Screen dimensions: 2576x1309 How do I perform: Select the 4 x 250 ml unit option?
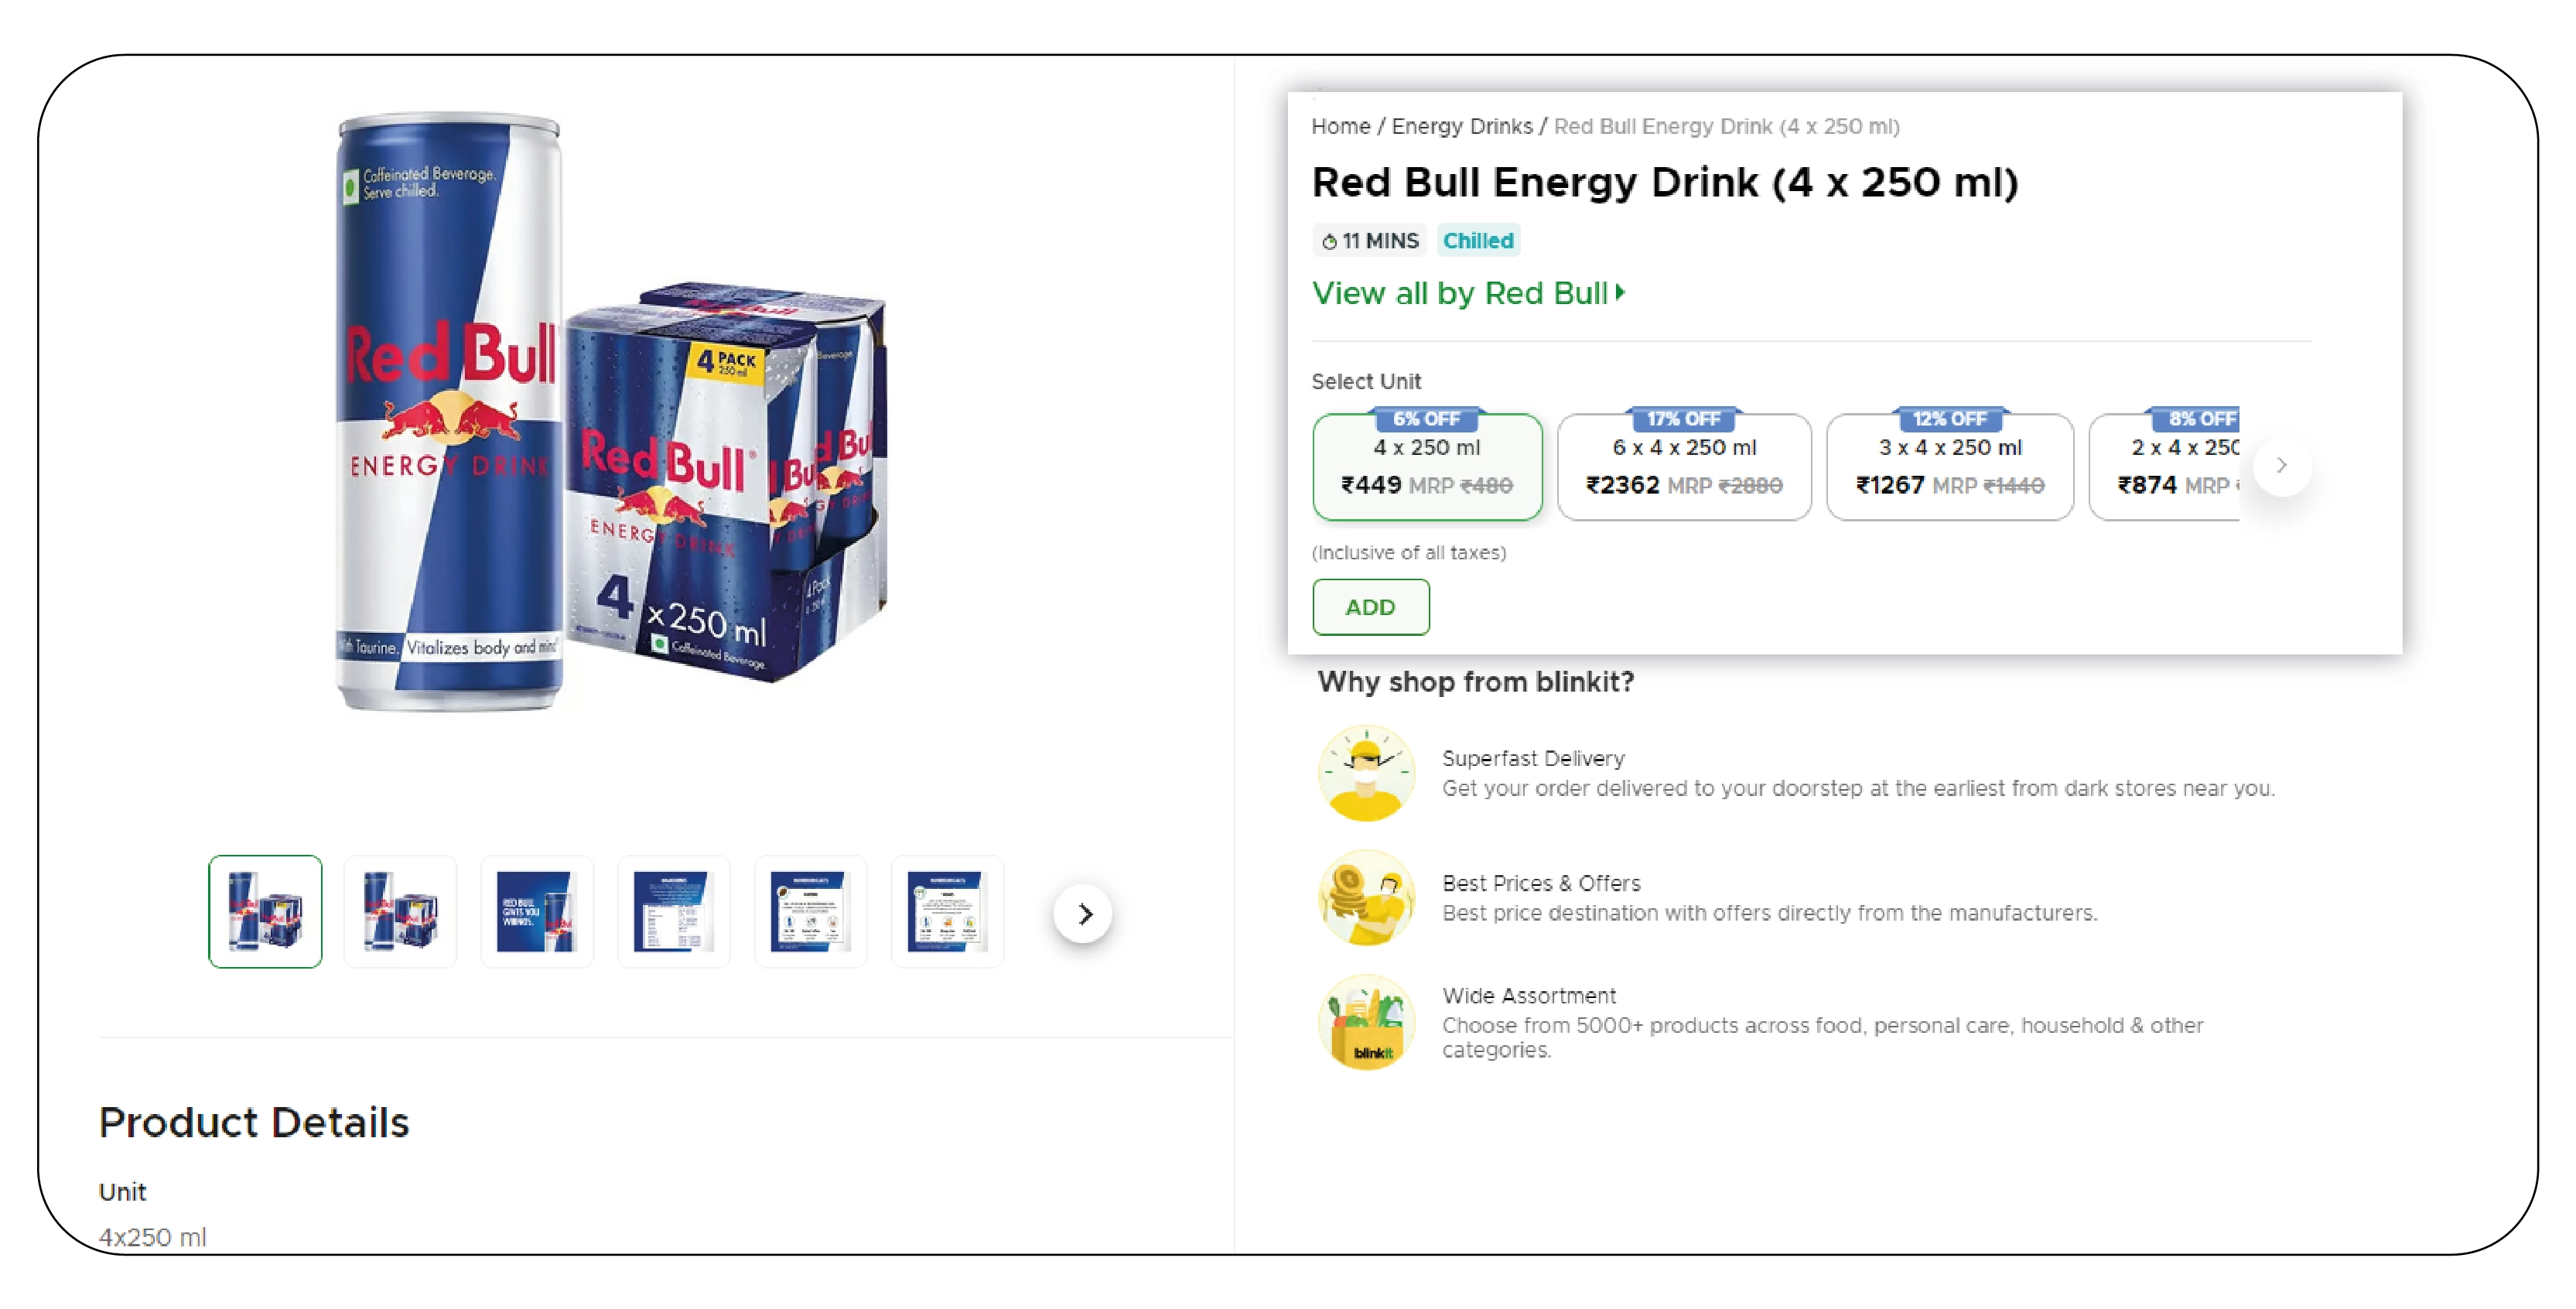click(x=1427, y=467)
